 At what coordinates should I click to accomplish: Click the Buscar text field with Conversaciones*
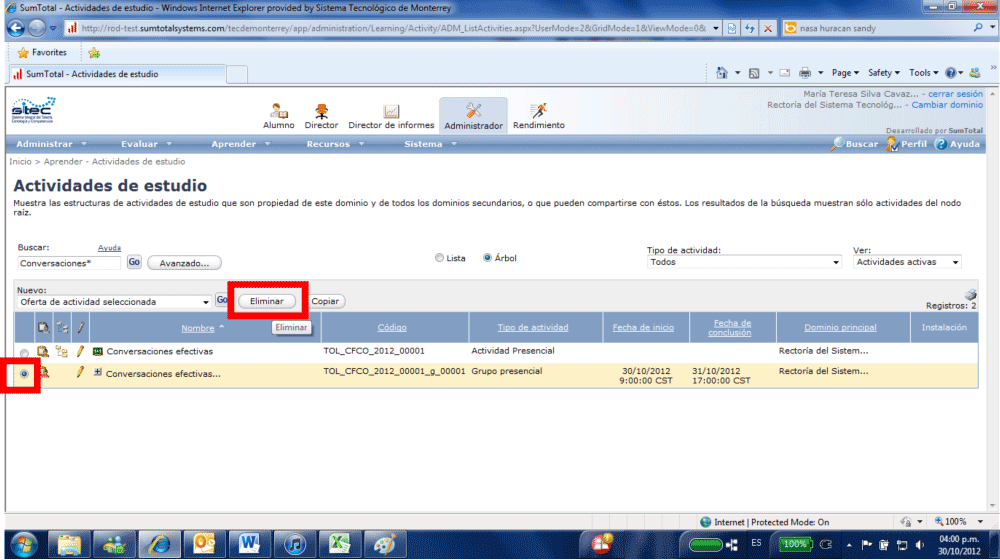tap(69, 263)
